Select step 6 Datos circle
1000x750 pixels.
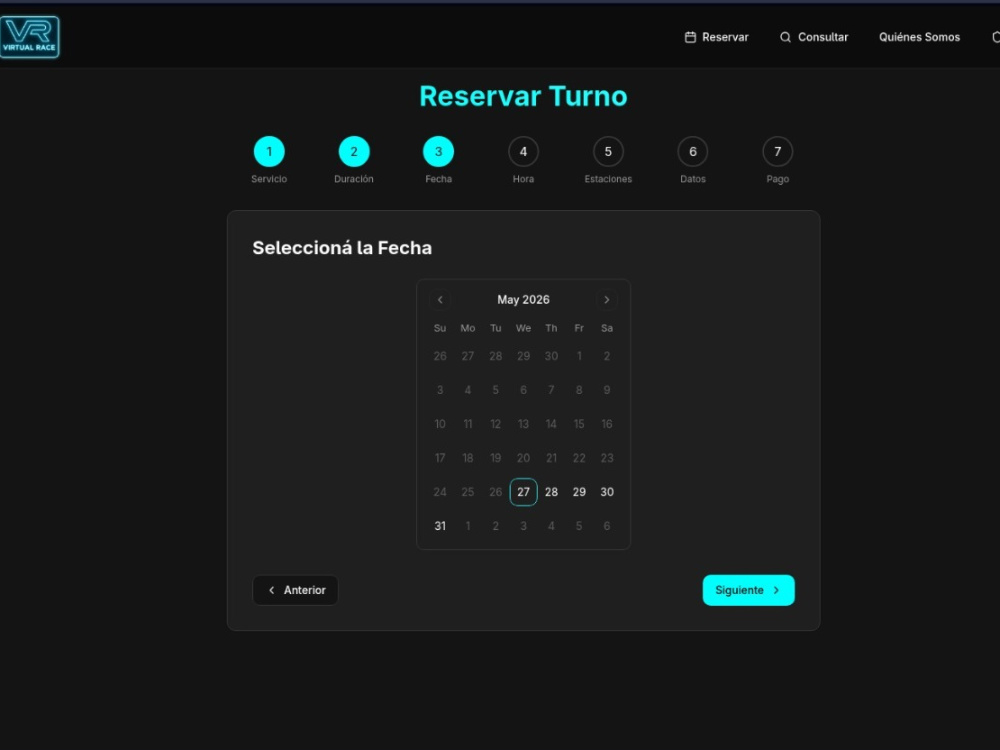[693, 152]
